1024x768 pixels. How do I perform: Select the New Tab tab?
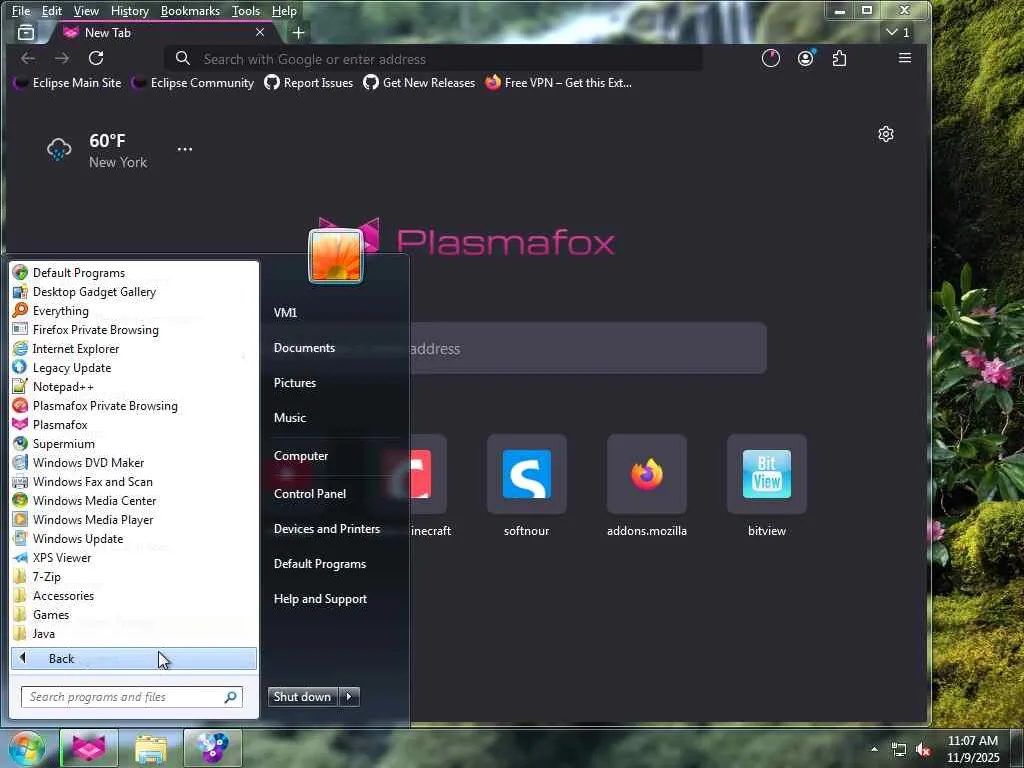click(163, 32)
